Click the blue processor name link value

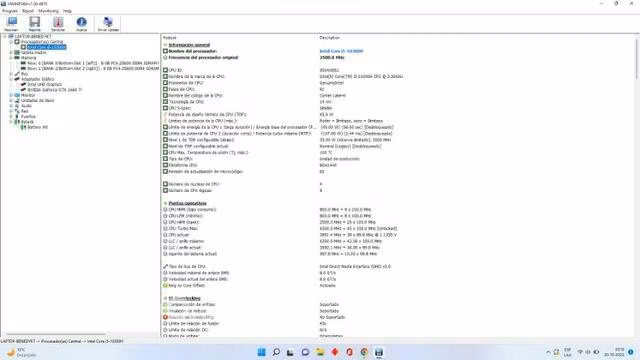coord(341,51)
